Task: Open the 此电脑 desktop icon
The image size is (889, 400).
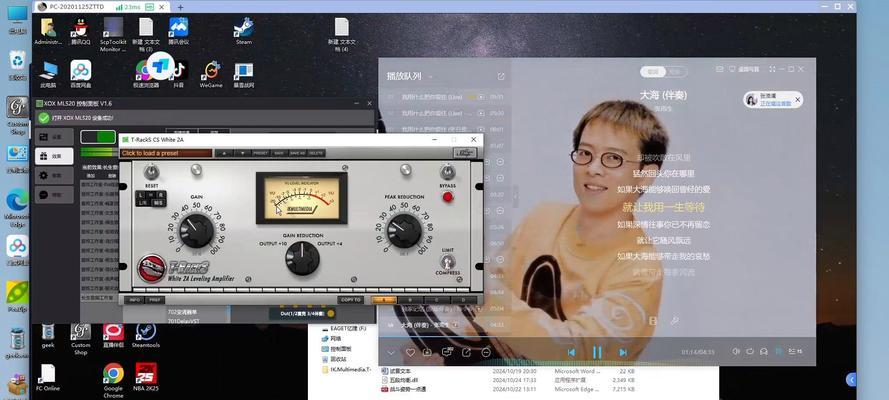Action: [48, 75]
